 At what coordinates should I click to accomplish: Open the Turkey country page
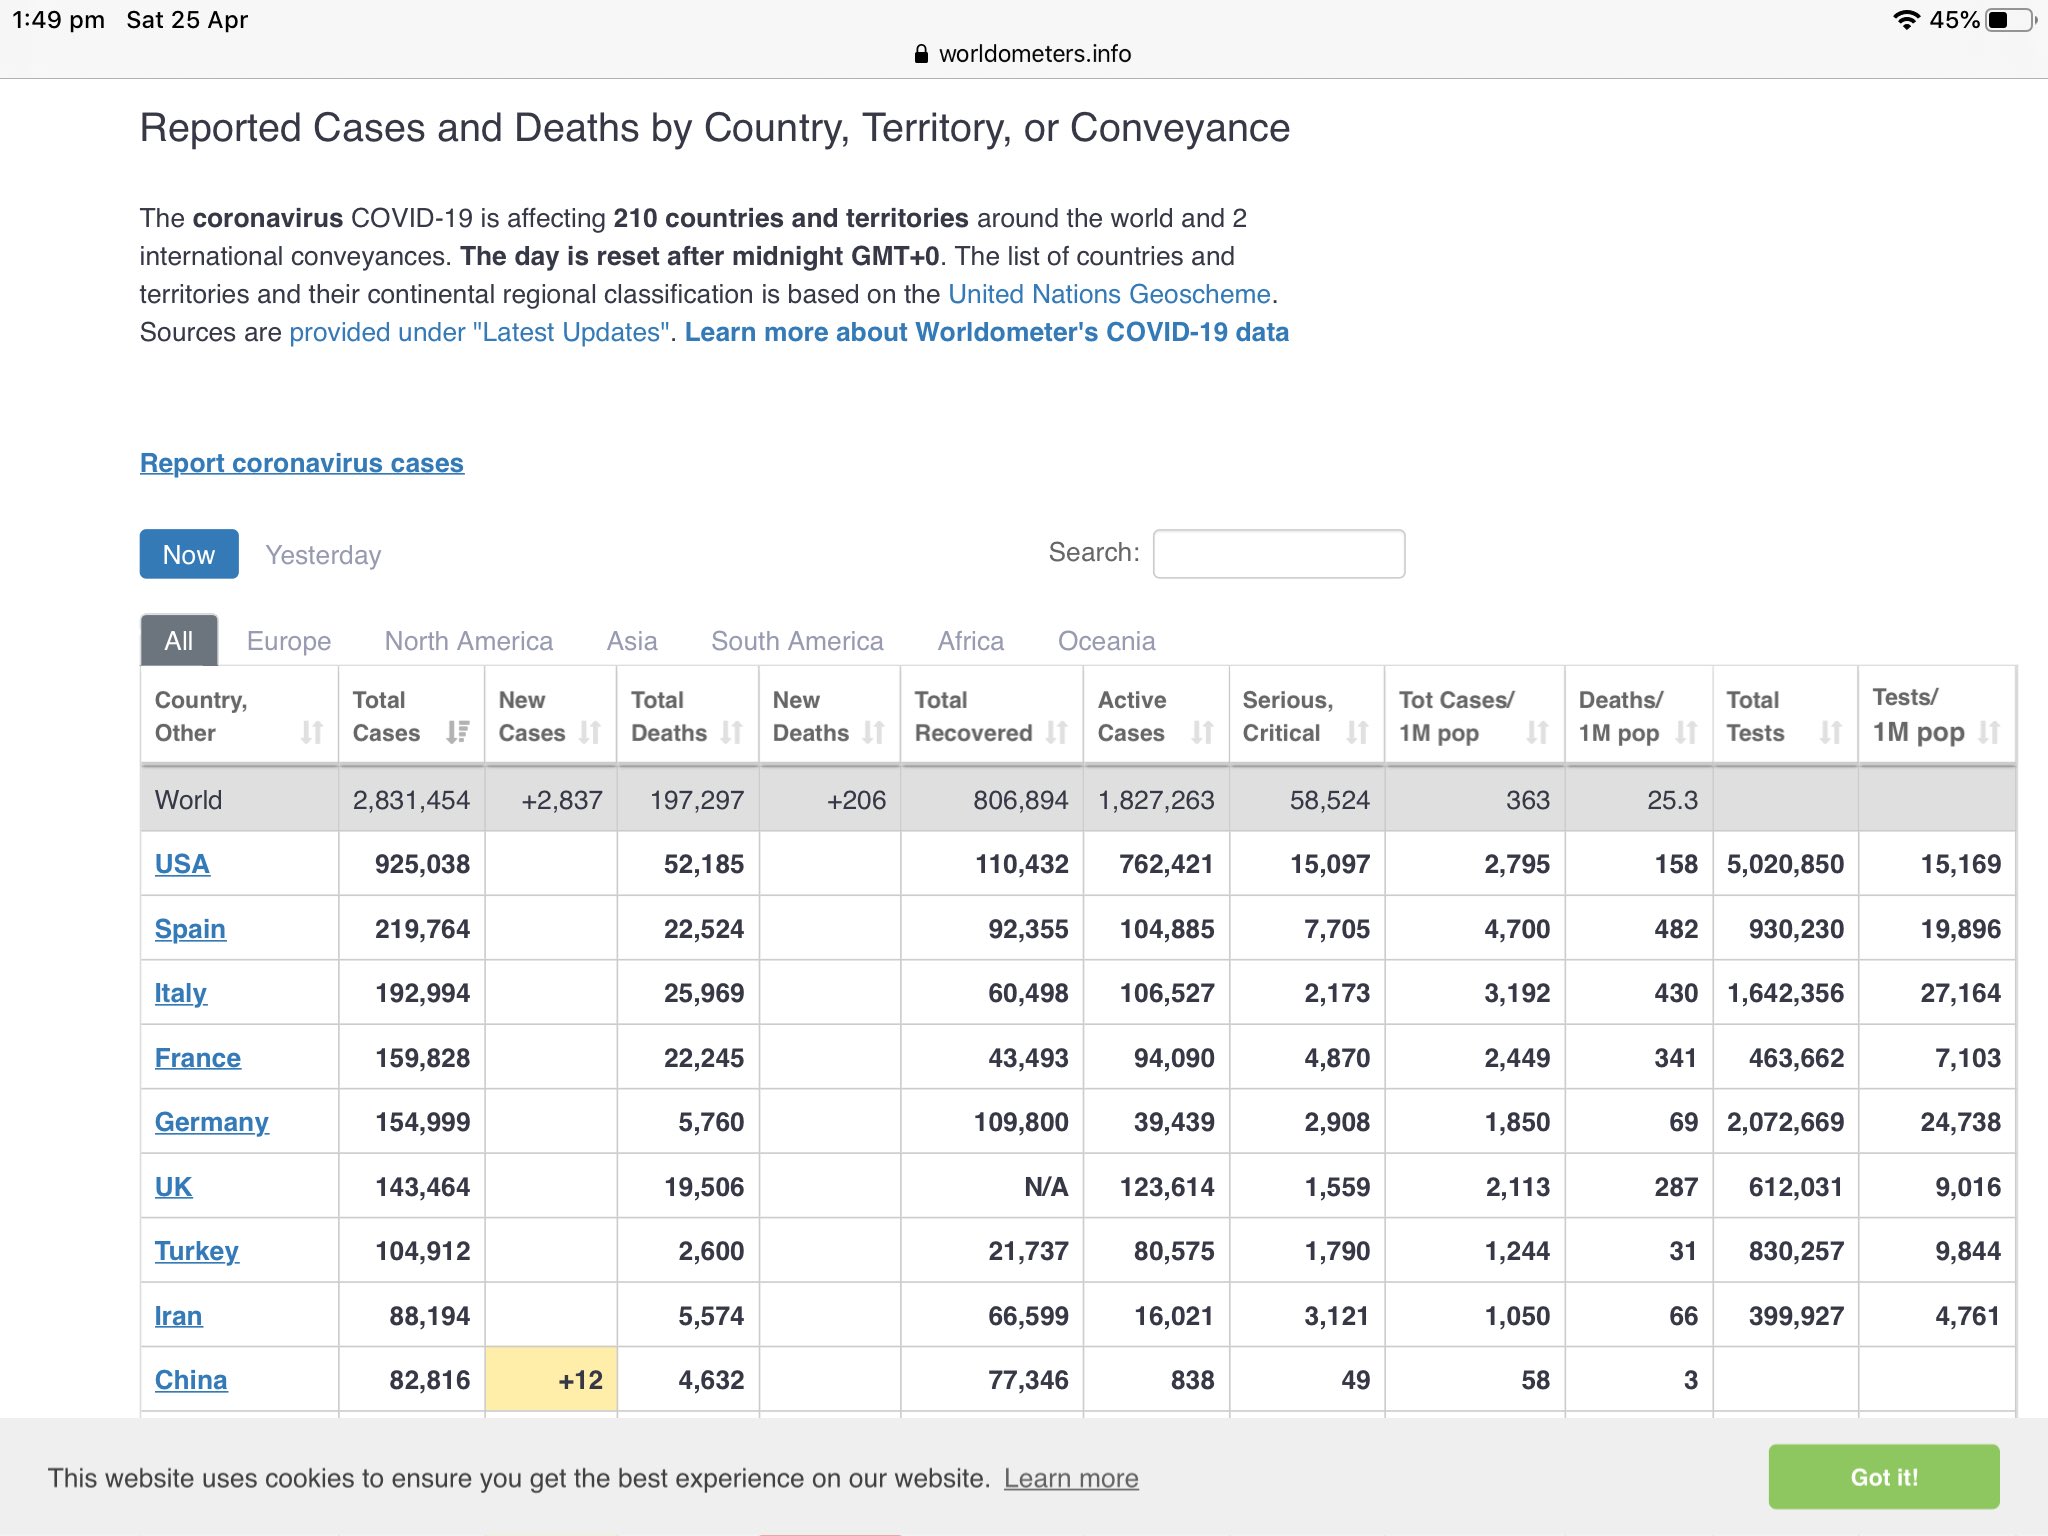click(x=197, y=1251)
